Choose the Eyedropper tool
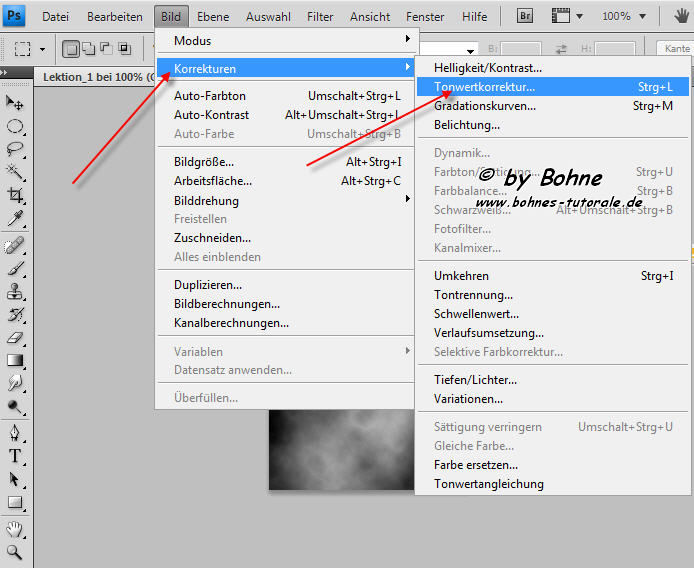 [x=15, y=219]
